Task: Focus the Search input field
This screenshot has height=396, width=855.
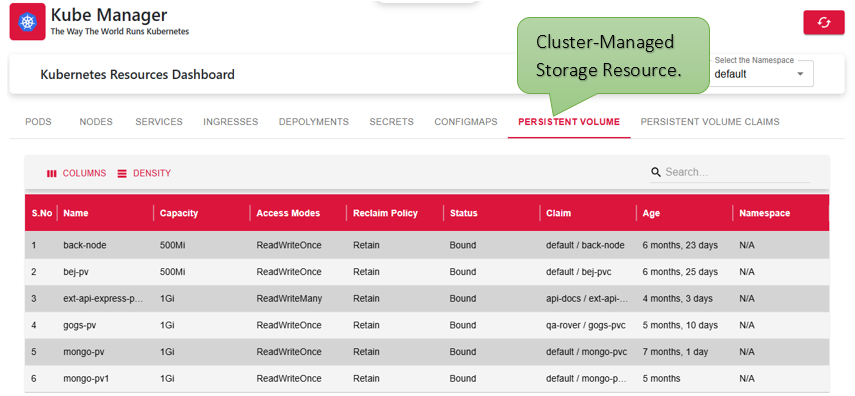Action: click(x=737, y=172)
